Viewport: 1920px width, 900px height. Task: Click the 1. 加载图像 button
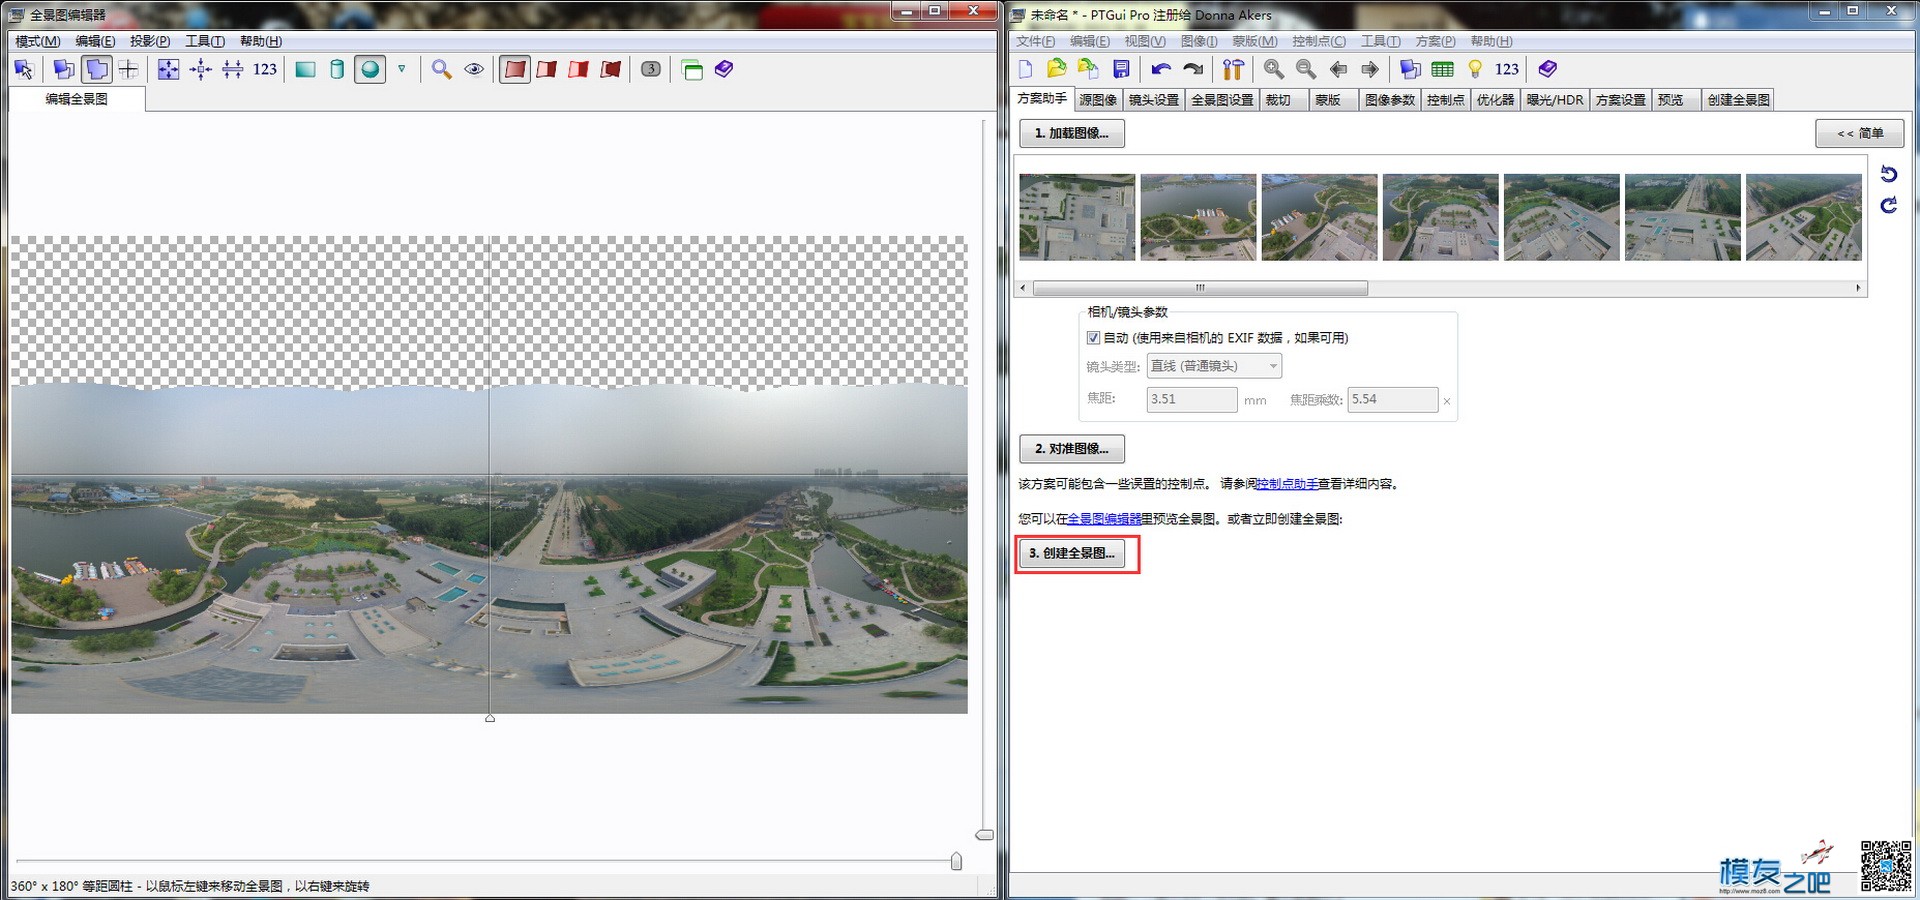(x=1072, y=133)
